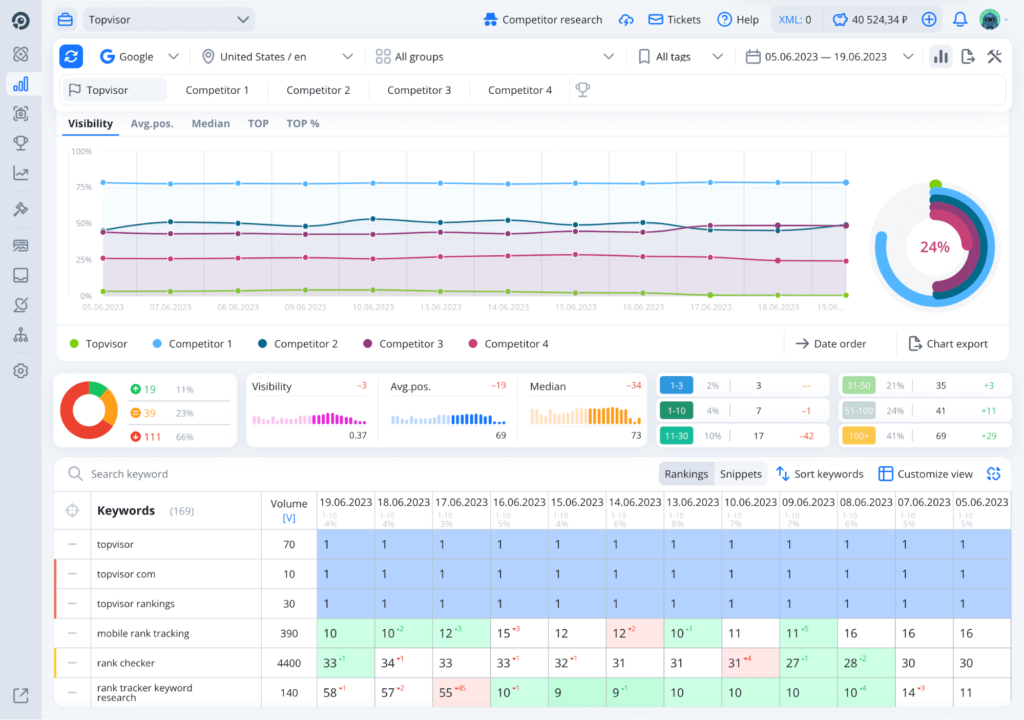Open the date range 05.06.2023 — 19.06.2023 dropdown

click(x=829, y=56)
